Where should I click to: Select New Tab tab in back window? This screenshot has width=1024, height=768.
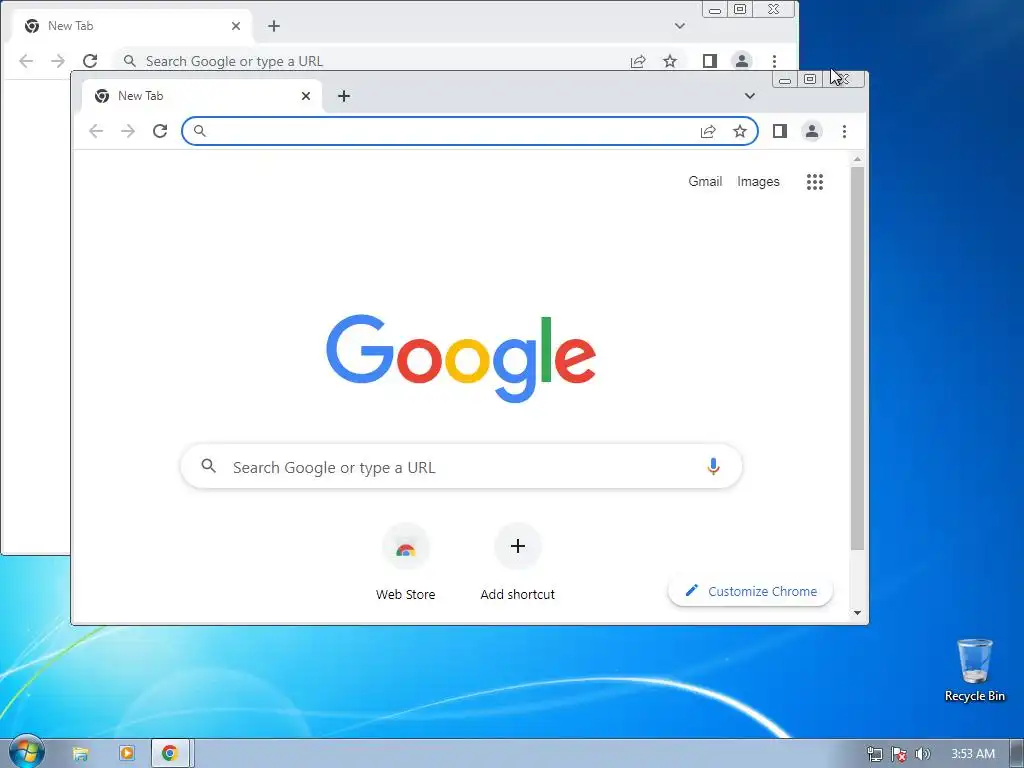click(132, 26)
